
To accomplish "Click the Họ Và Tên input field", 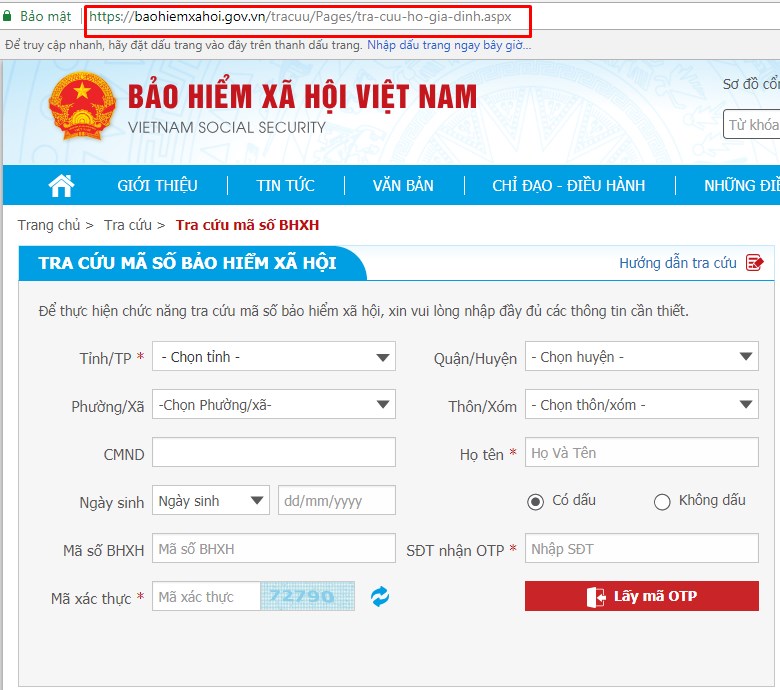I will [x=642, y=452].
